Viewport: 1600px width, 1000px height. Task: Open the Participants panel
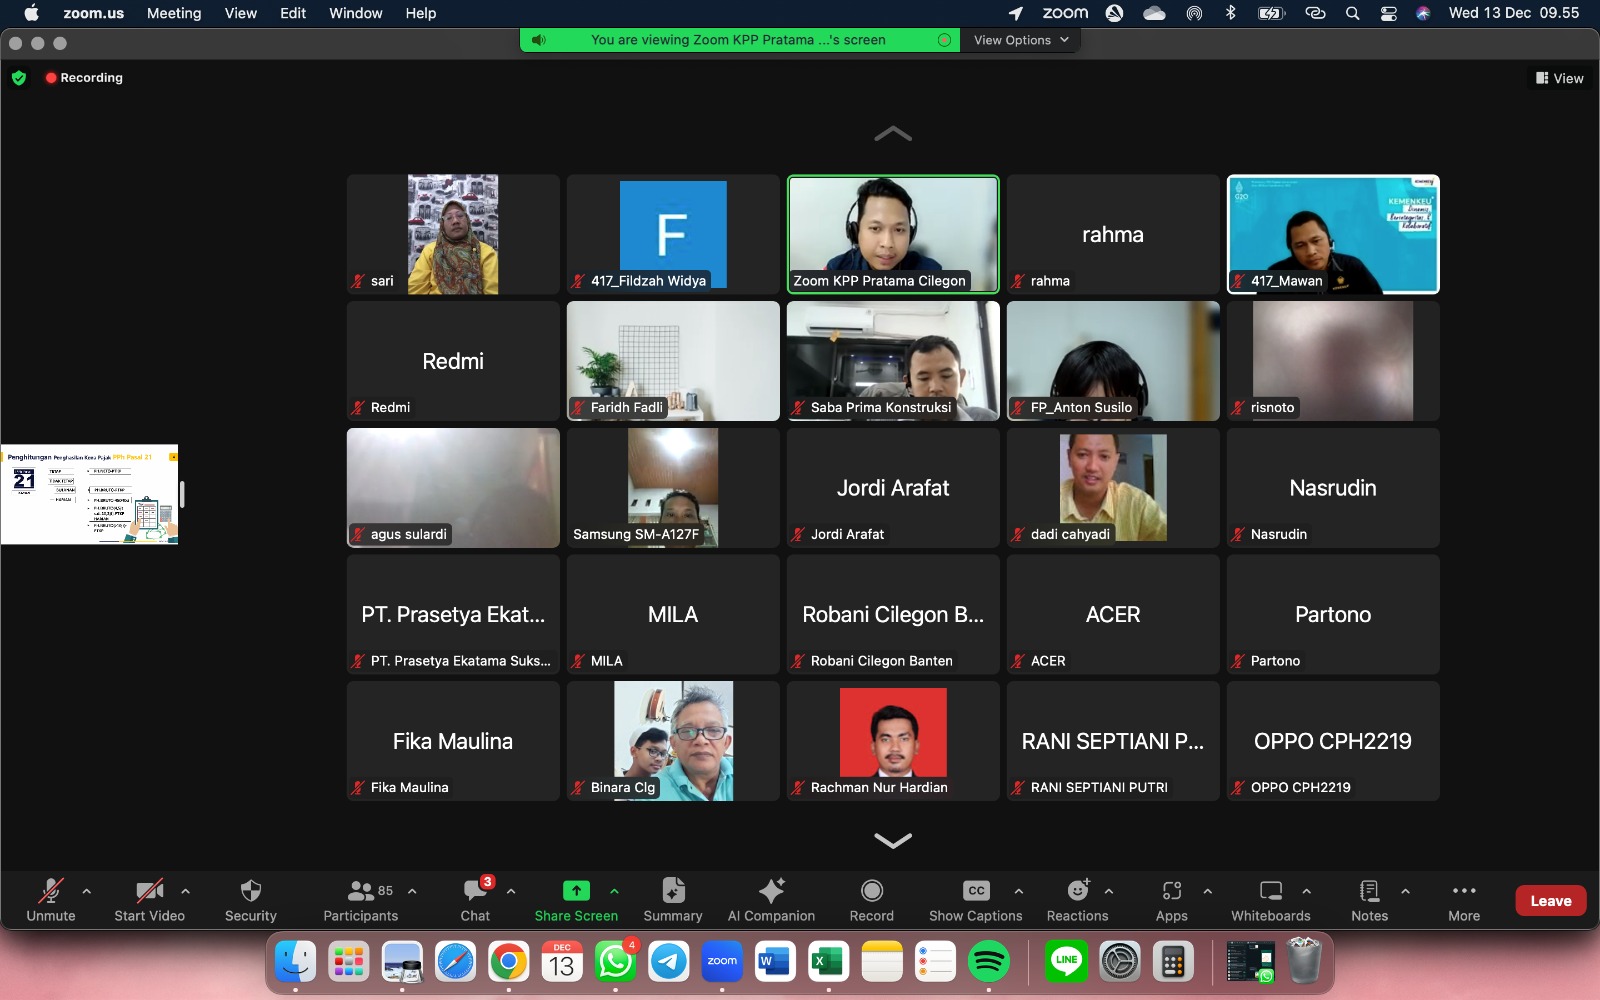[x=361, y=899]
